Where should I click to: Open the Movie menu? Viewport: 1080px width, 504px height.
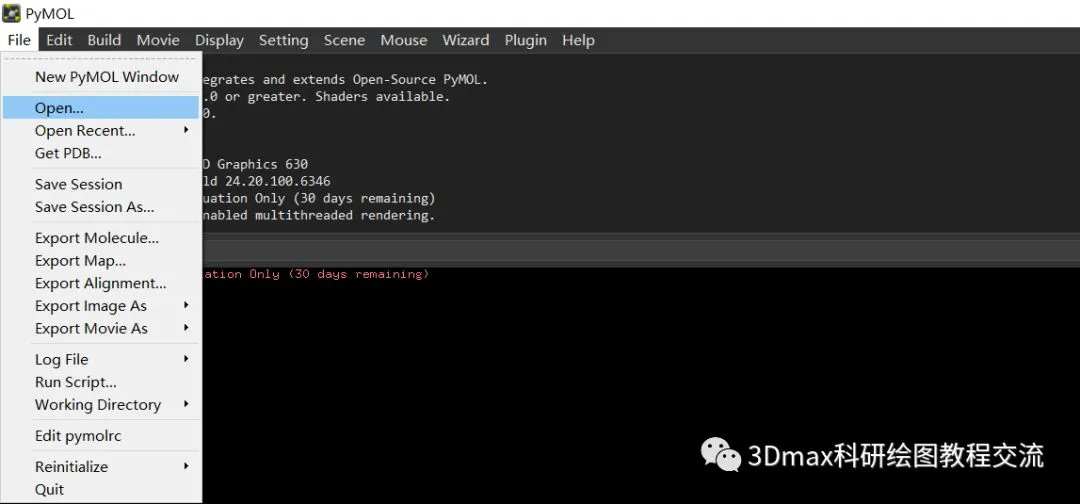(x=158, y=40)
